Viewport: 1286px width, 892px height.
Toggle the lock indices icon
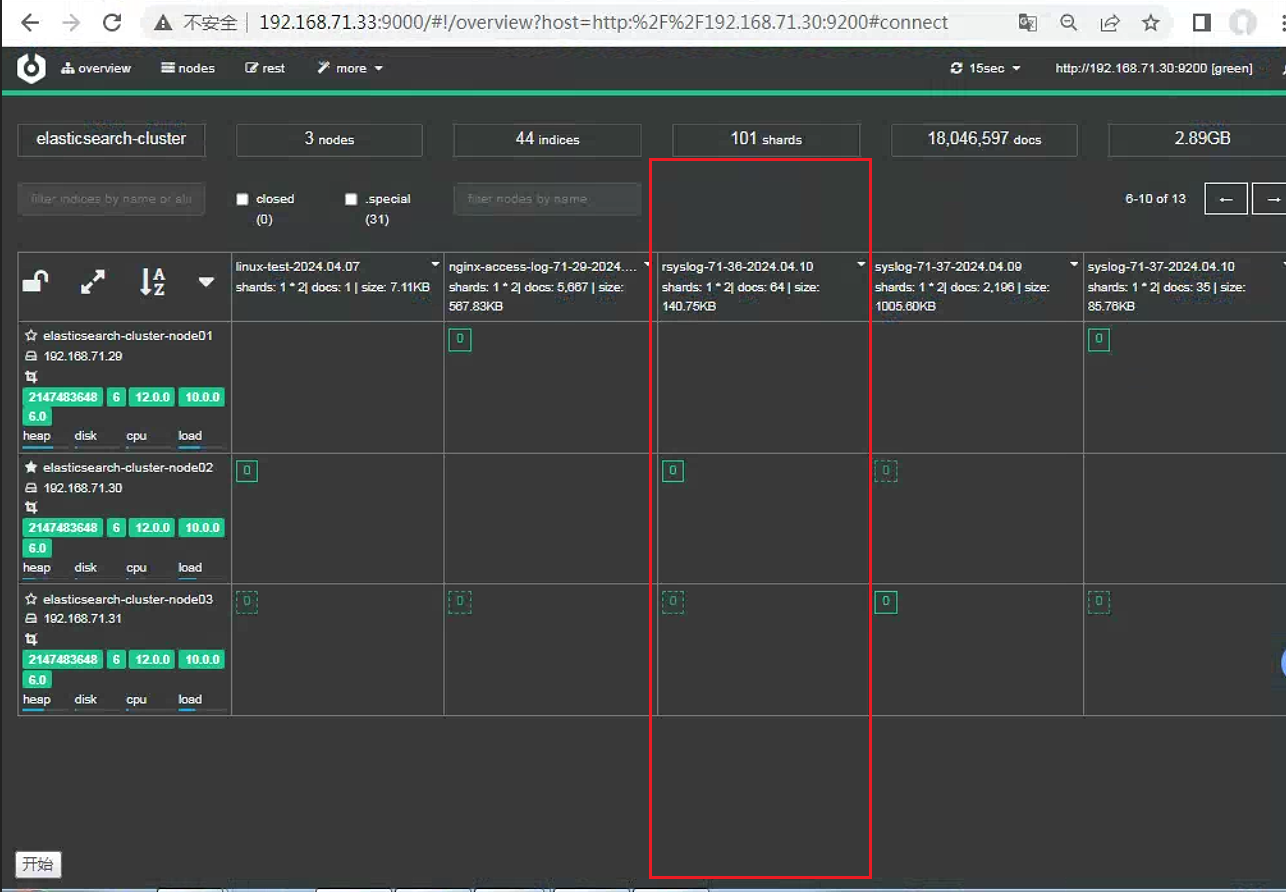pos(36,283)
